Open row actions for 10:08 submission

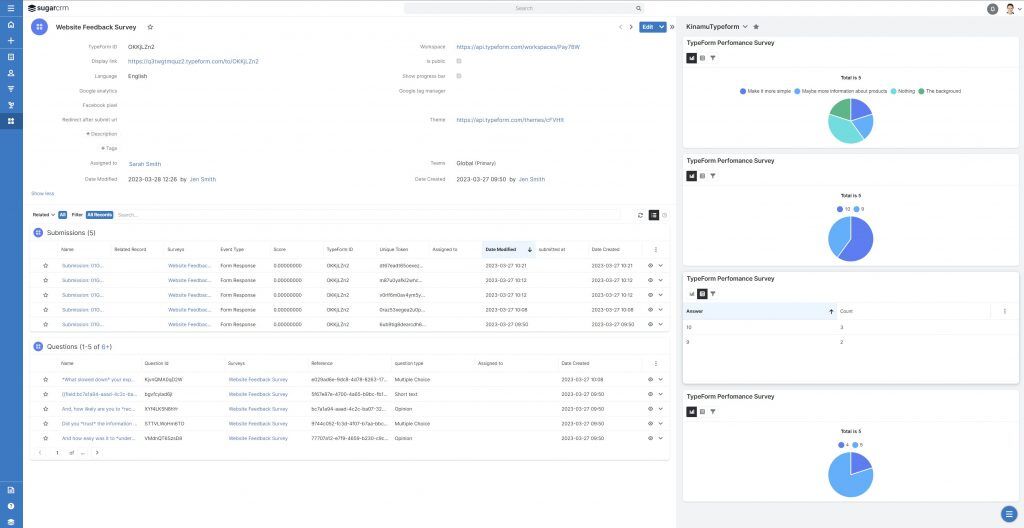pyautogui.click(x=660, y=310)
